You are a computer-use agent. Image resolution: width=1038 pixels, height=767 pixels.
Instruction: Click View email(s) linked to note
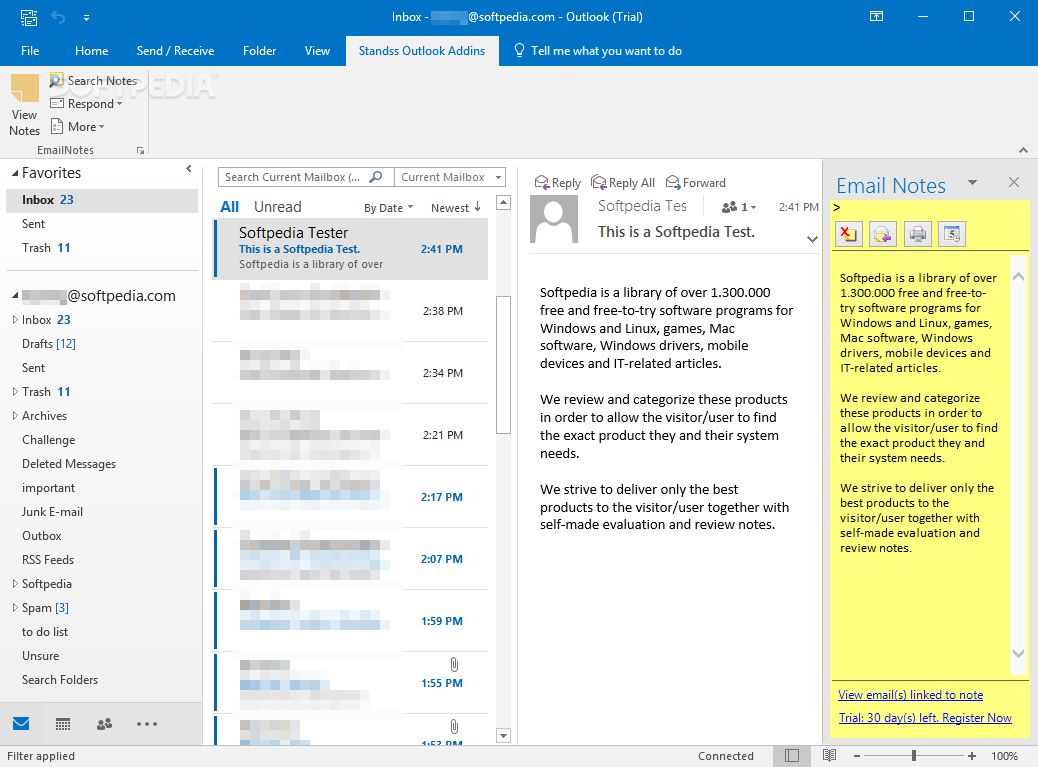(x=910, y=695)
